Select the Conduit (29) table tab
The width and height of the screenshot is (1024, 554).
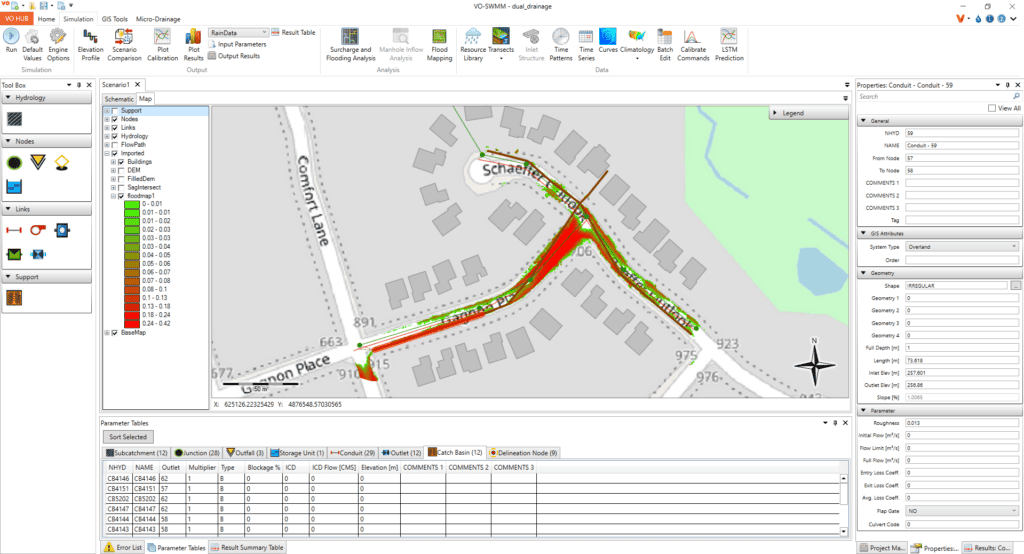pyautogui.click(x=353, y=453)
